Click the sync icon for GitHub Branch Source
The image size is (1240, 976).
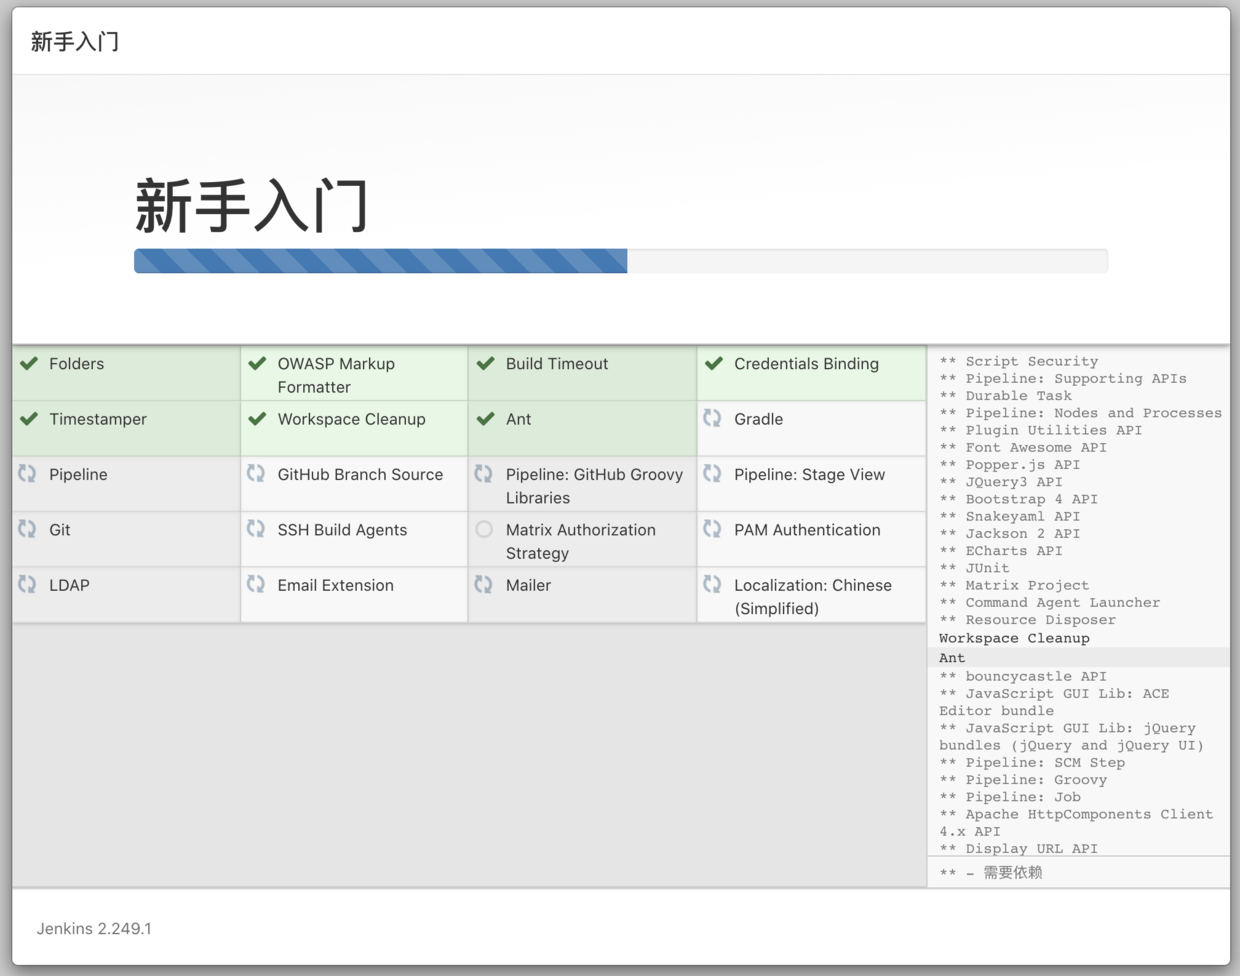(256, 473)
